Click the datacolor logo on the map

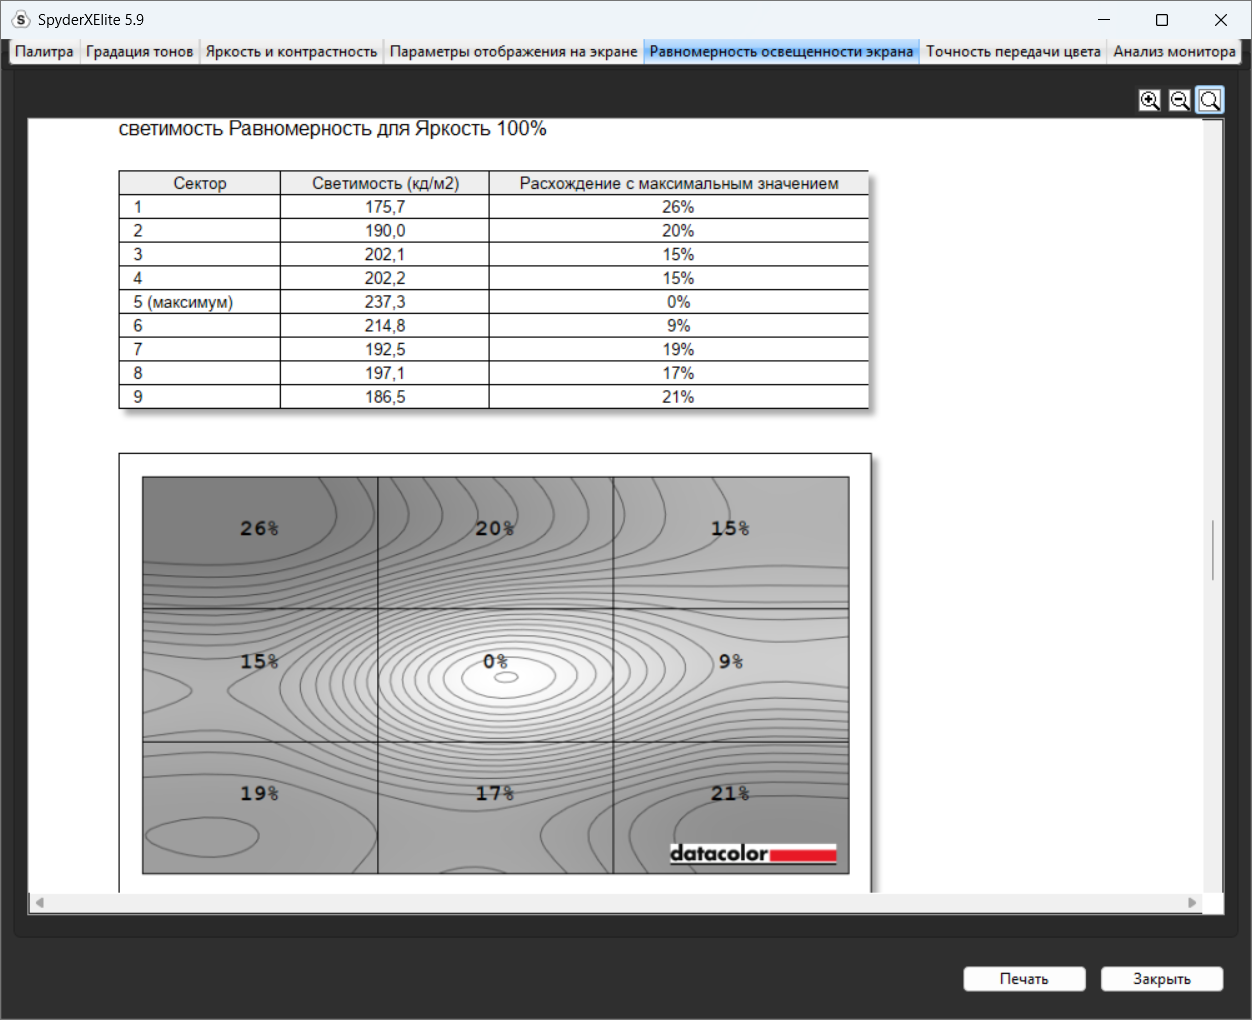coord(753,854)
